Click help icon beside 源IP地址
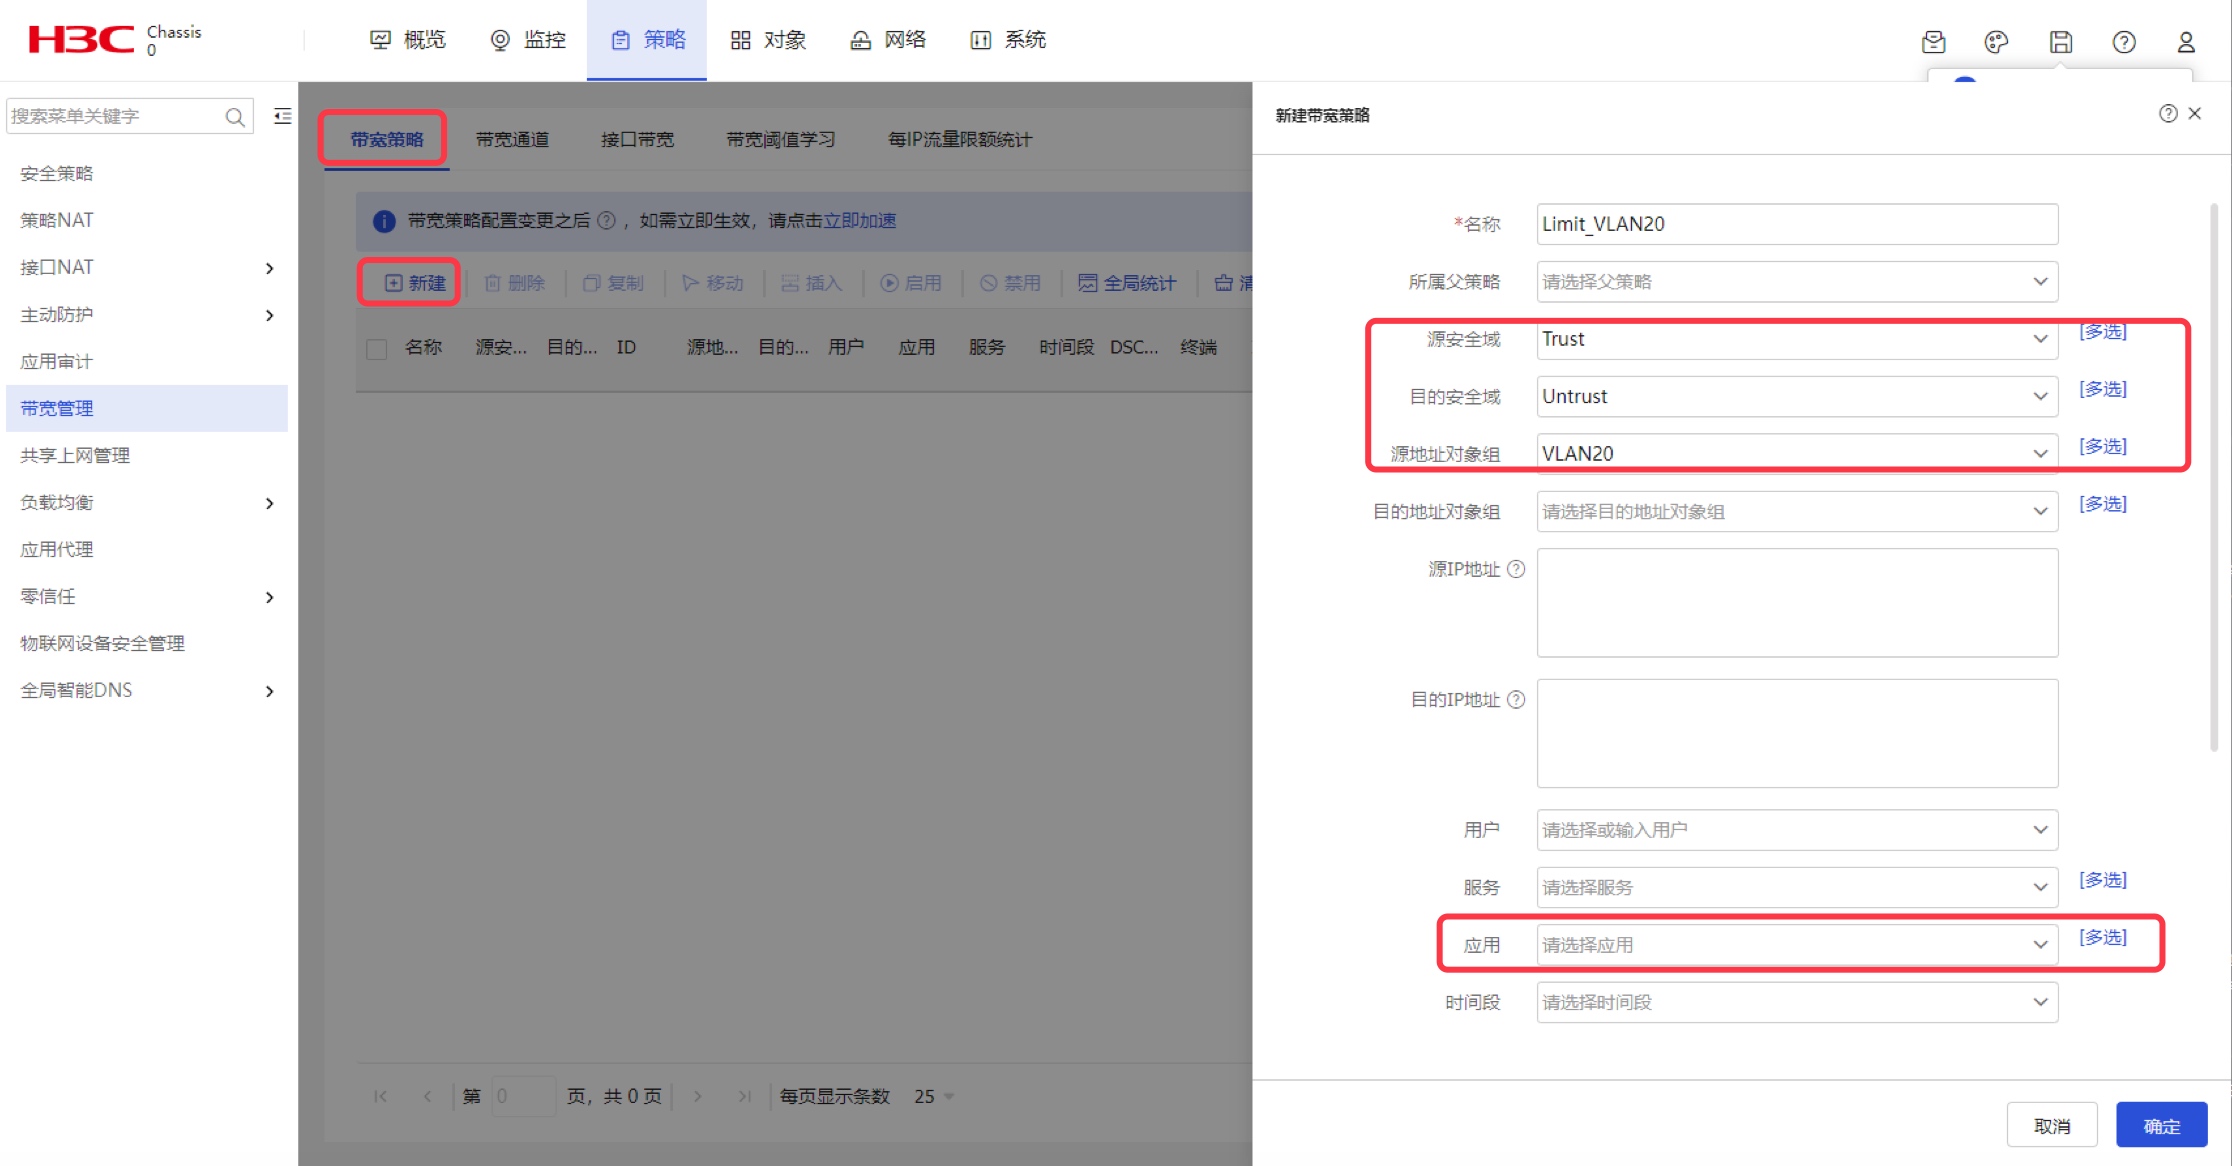The width and height of the screenshot is (2232, 1166). pyautogui.click(x=1516, y=569)
